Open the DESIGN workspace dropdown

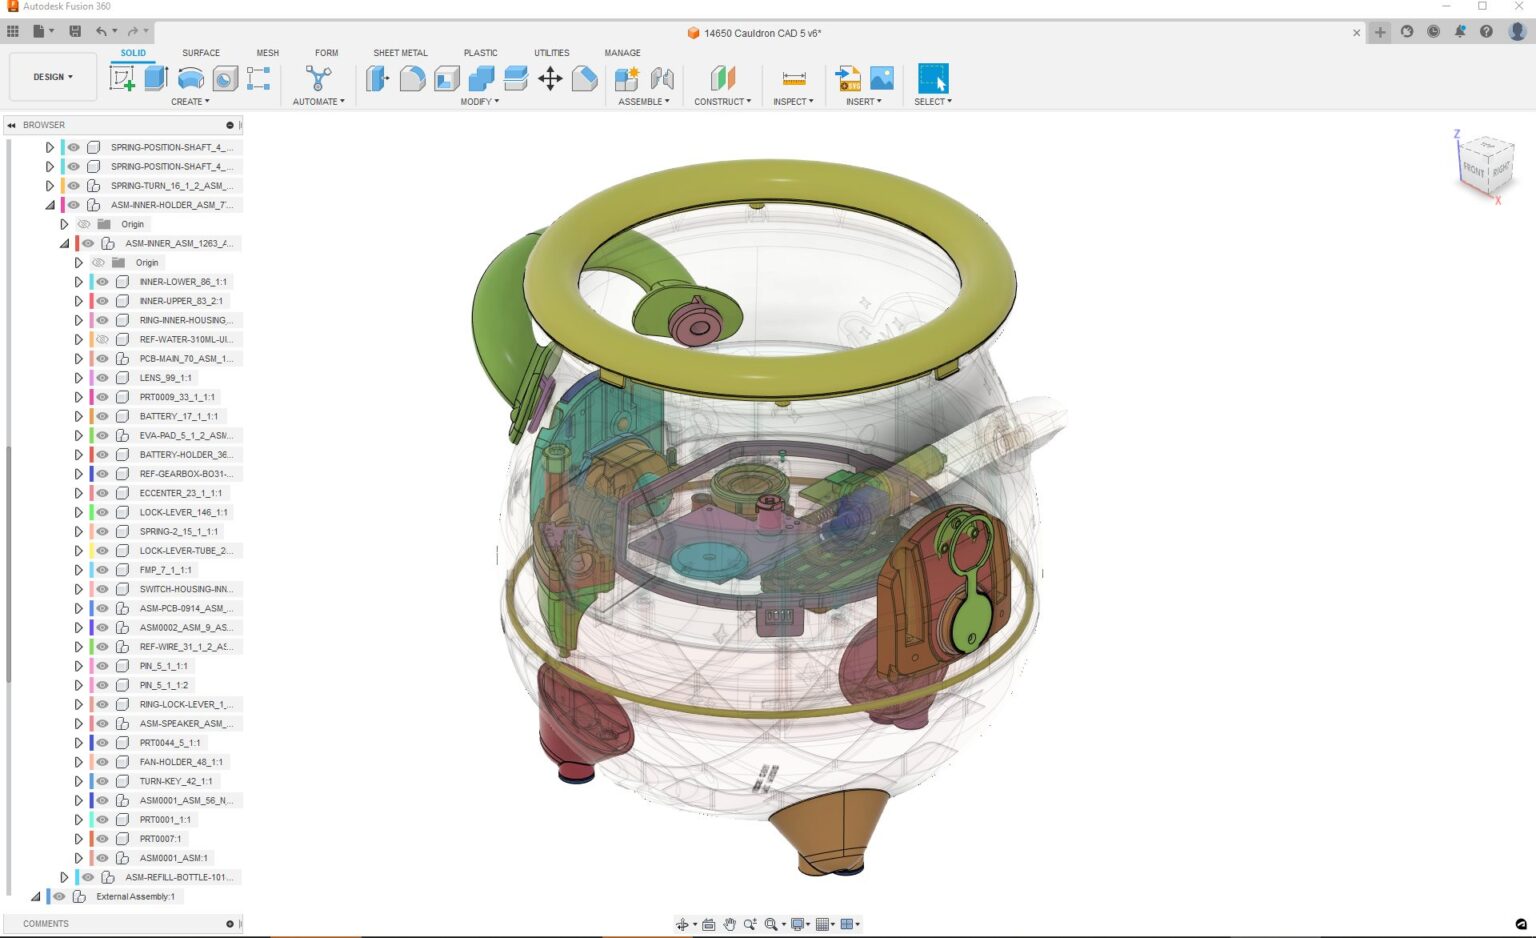pyautogui.click(x=53, y=77)
